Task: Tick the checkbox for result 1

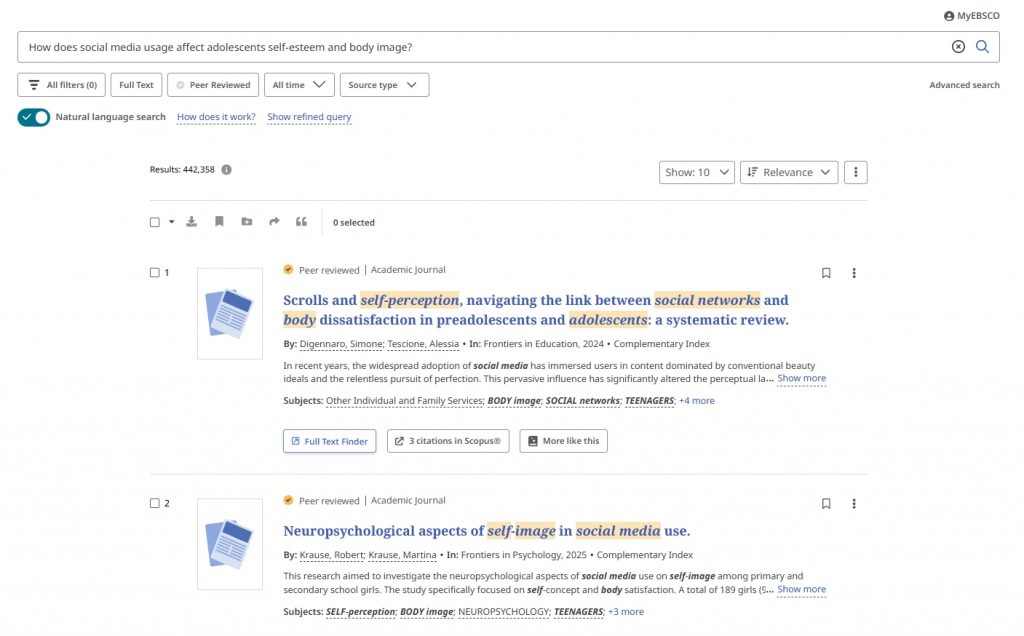Action: (x=155, y=272)
